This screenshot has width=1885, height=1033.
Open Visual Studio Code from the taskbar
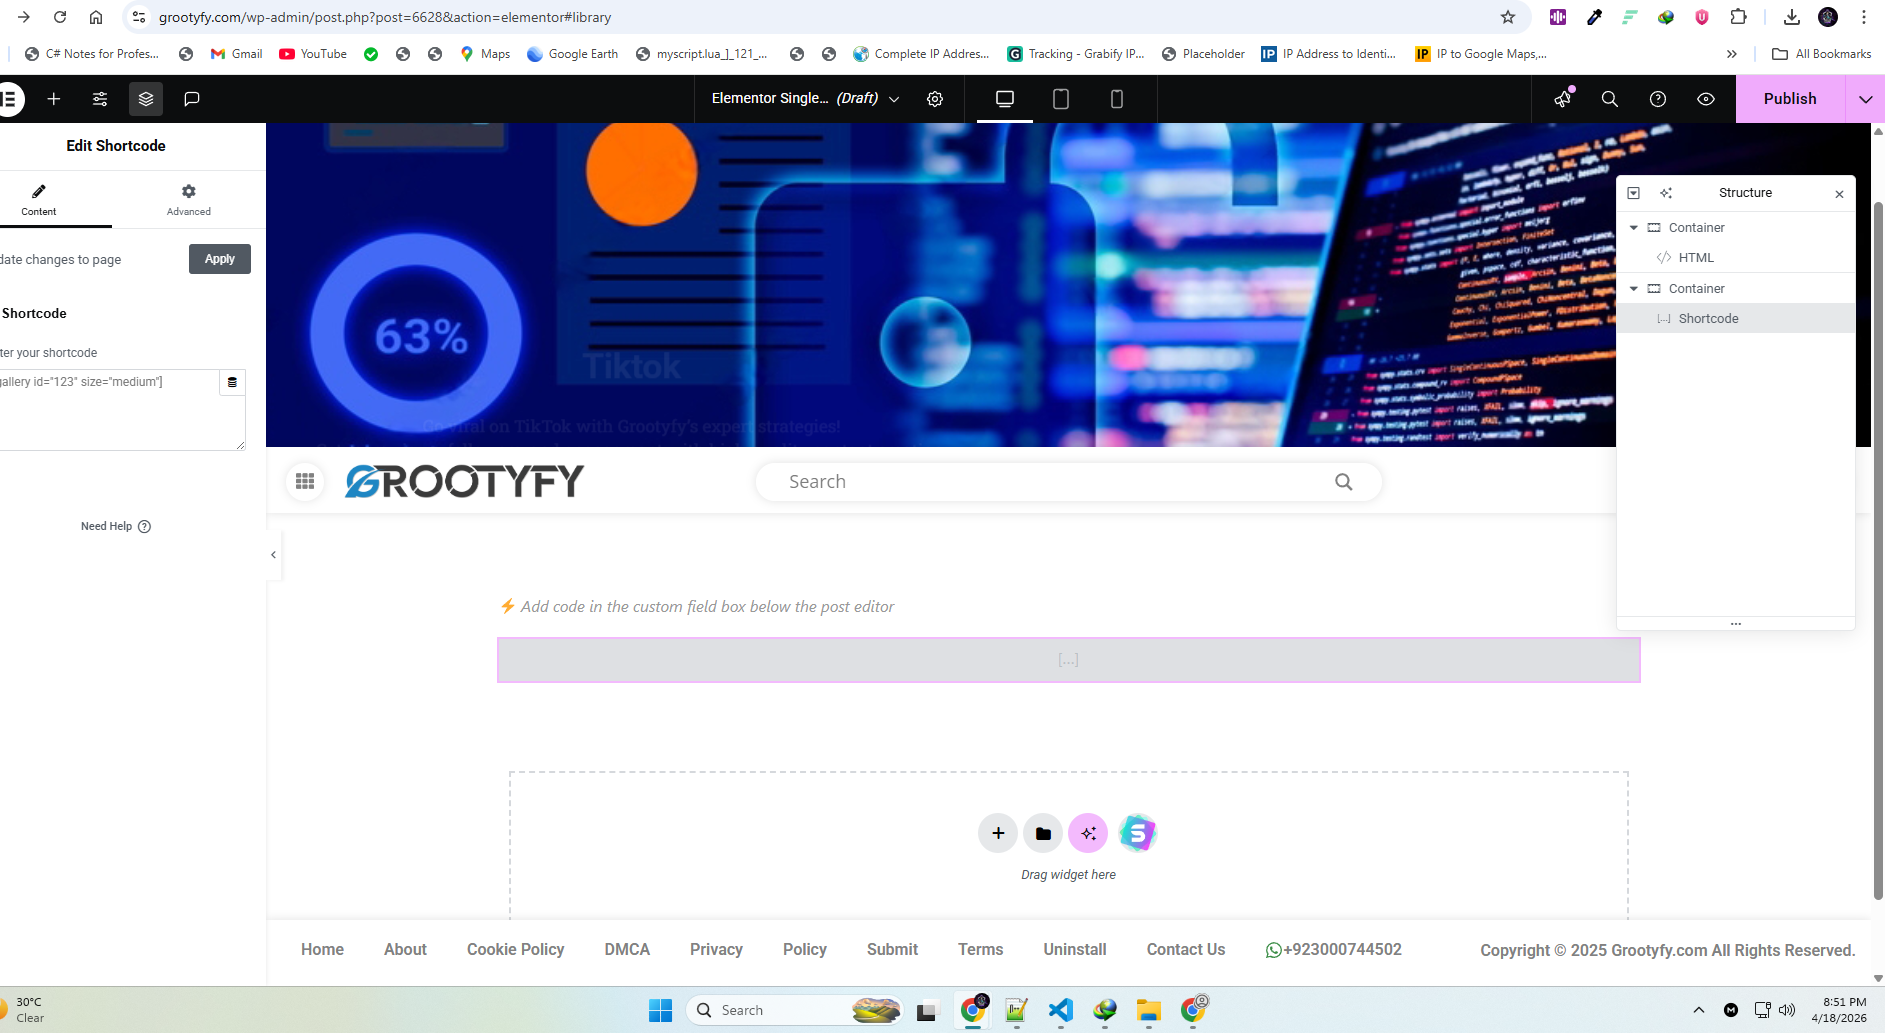click(1060, 1010)
